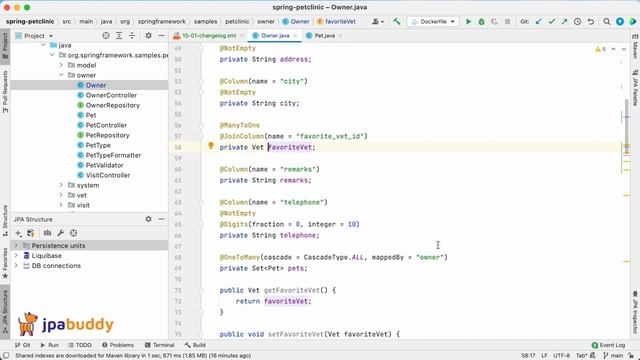
Task: Open the TODO tool window tab
Action: pos(80,345)
